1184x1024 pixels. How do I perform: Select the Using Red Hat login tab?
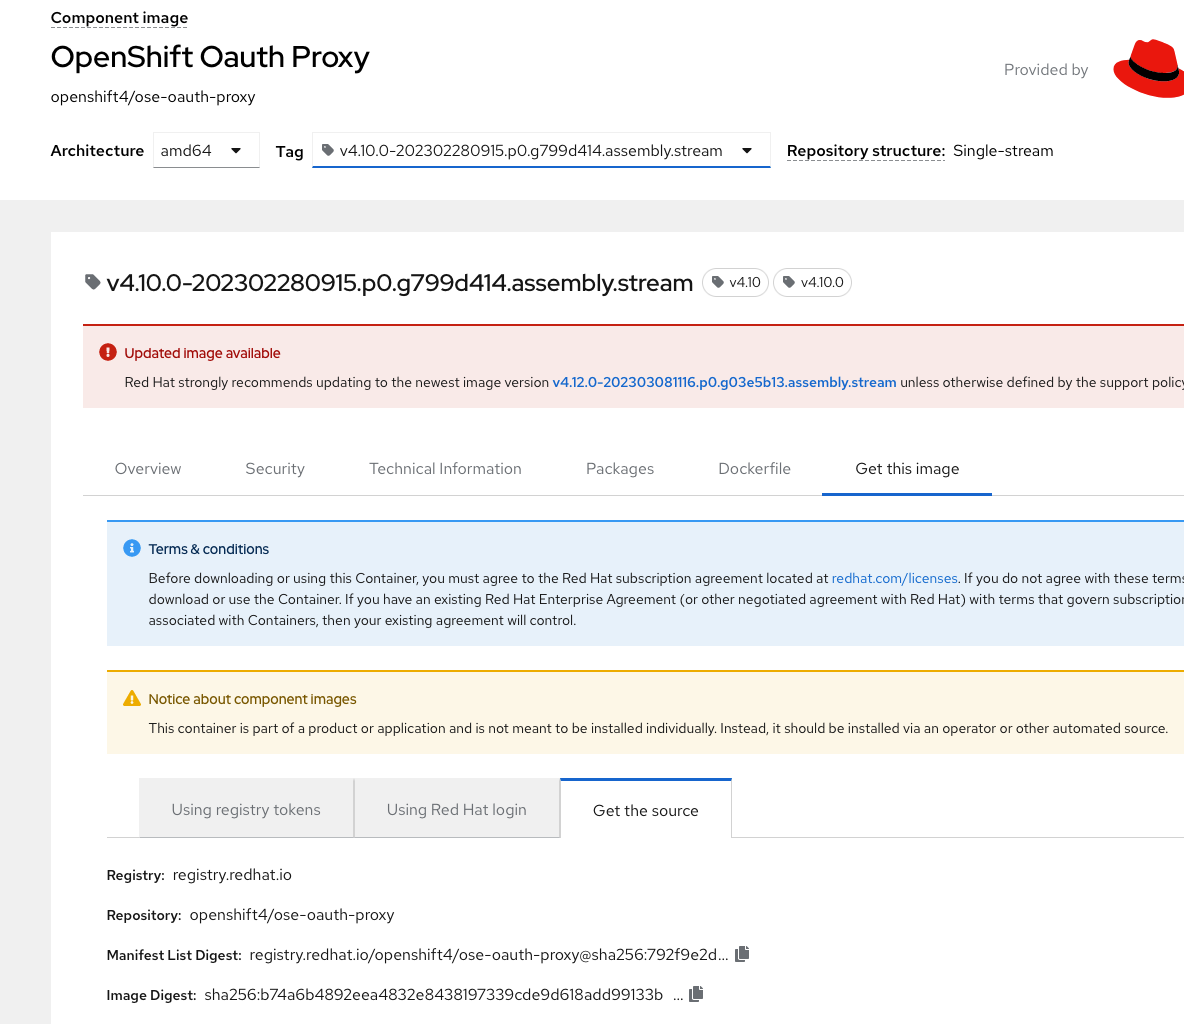click(456, 809)
